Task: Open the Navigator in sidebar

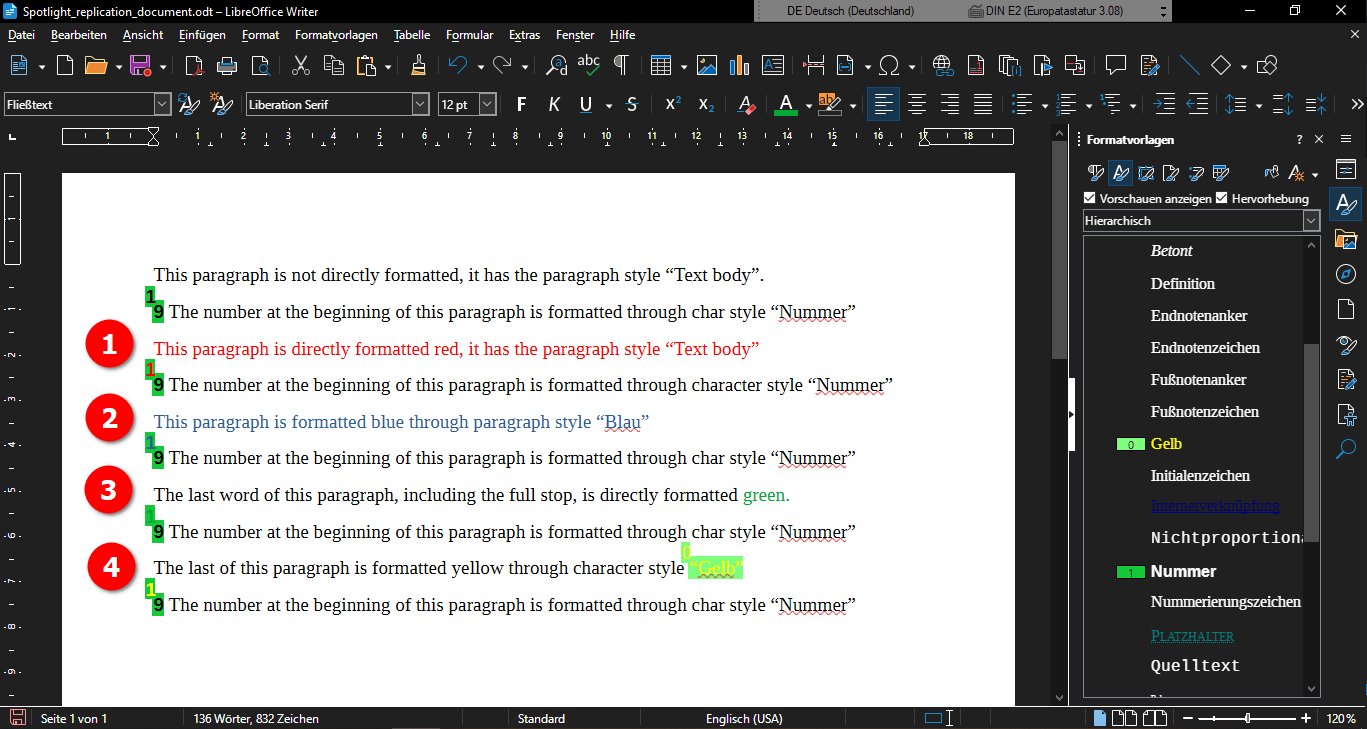Action: (x=1346, y=274)
